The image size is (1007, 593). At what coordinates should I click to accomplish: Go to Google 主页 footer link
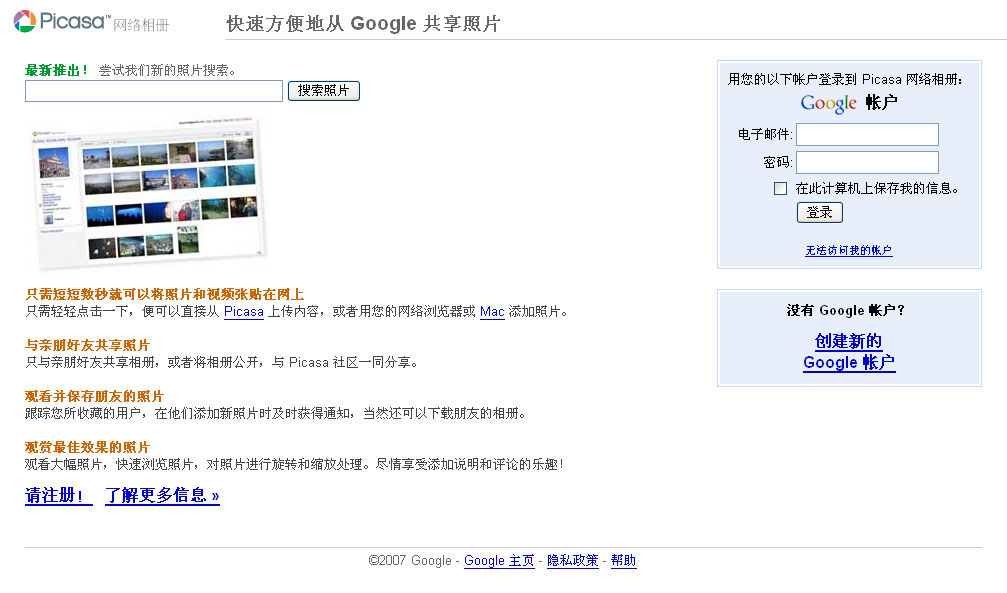click(499, 561)
